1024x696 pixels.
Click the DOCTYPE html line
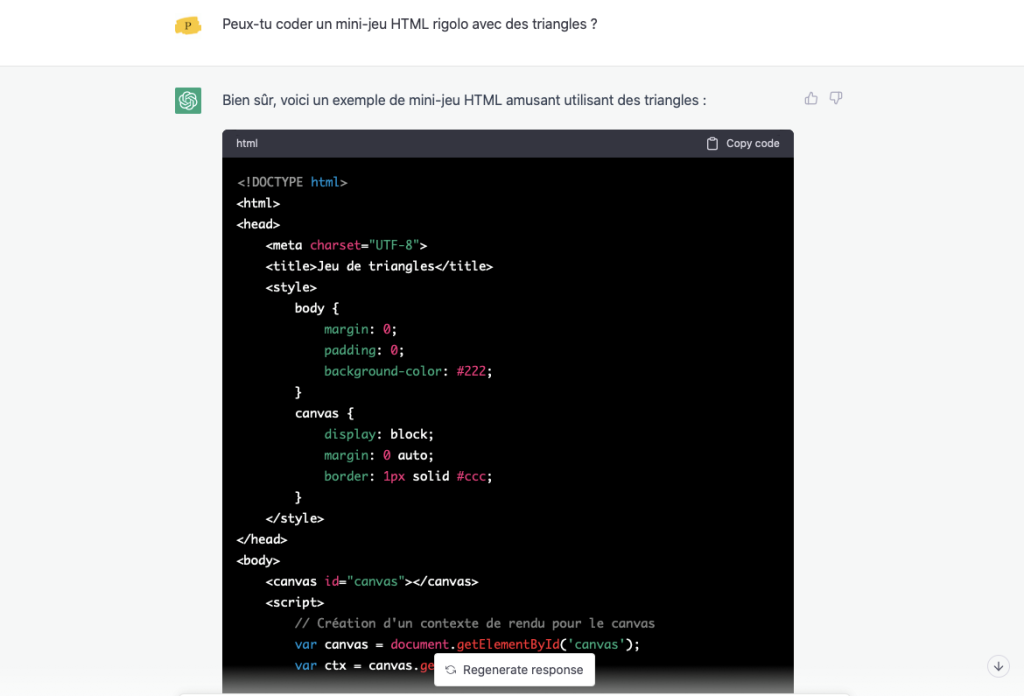pyautogui.click(x=292, y=182)
